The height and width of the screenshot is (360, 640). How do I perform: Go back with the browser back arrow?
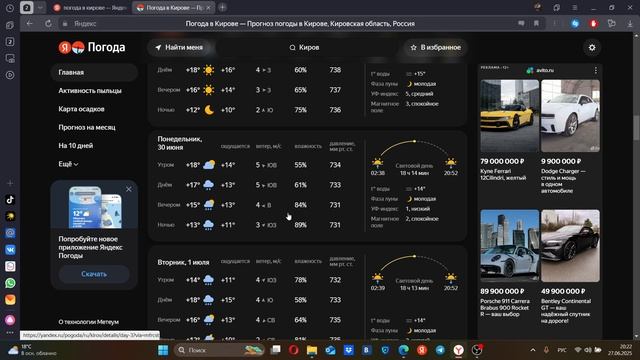(29, 24)
